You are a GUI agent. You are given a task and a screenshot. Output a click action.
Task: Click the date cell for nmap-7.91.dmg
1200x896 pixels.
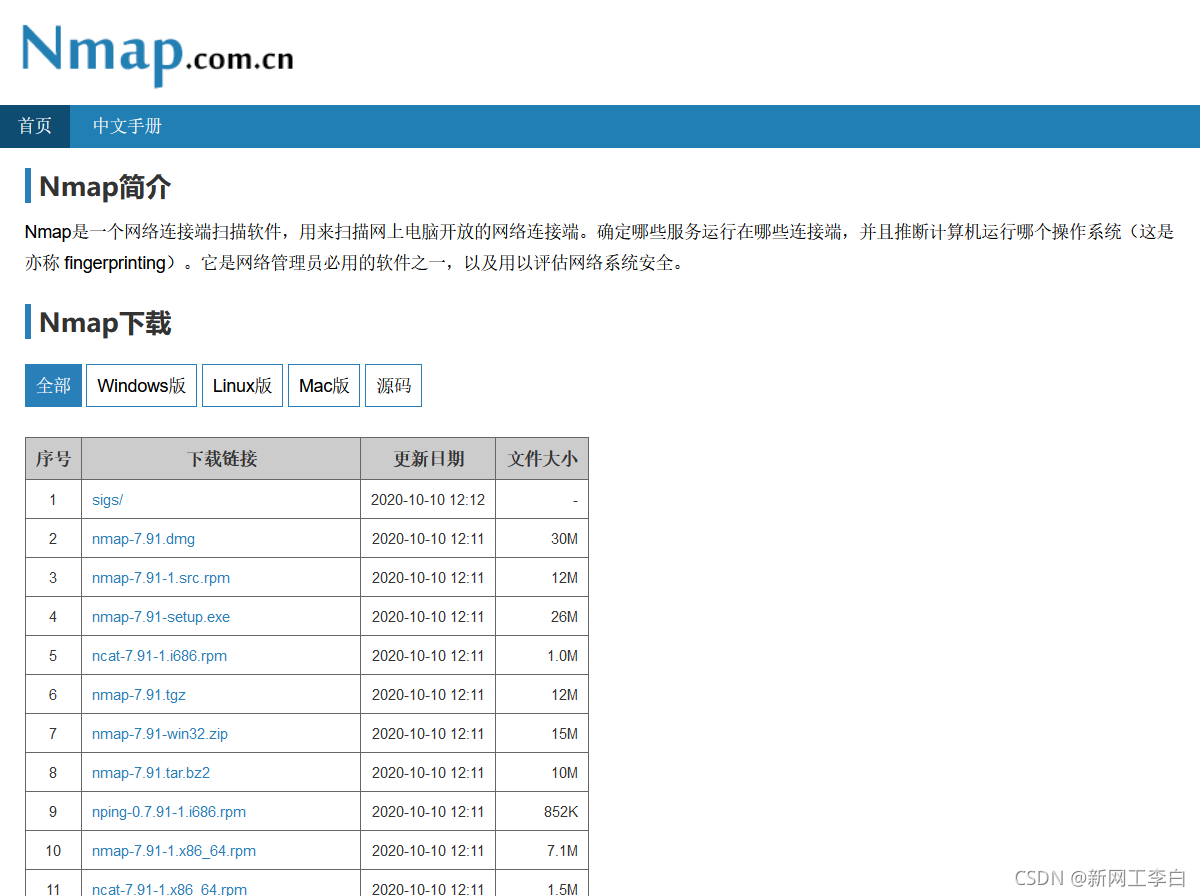(x=428, y=539)
